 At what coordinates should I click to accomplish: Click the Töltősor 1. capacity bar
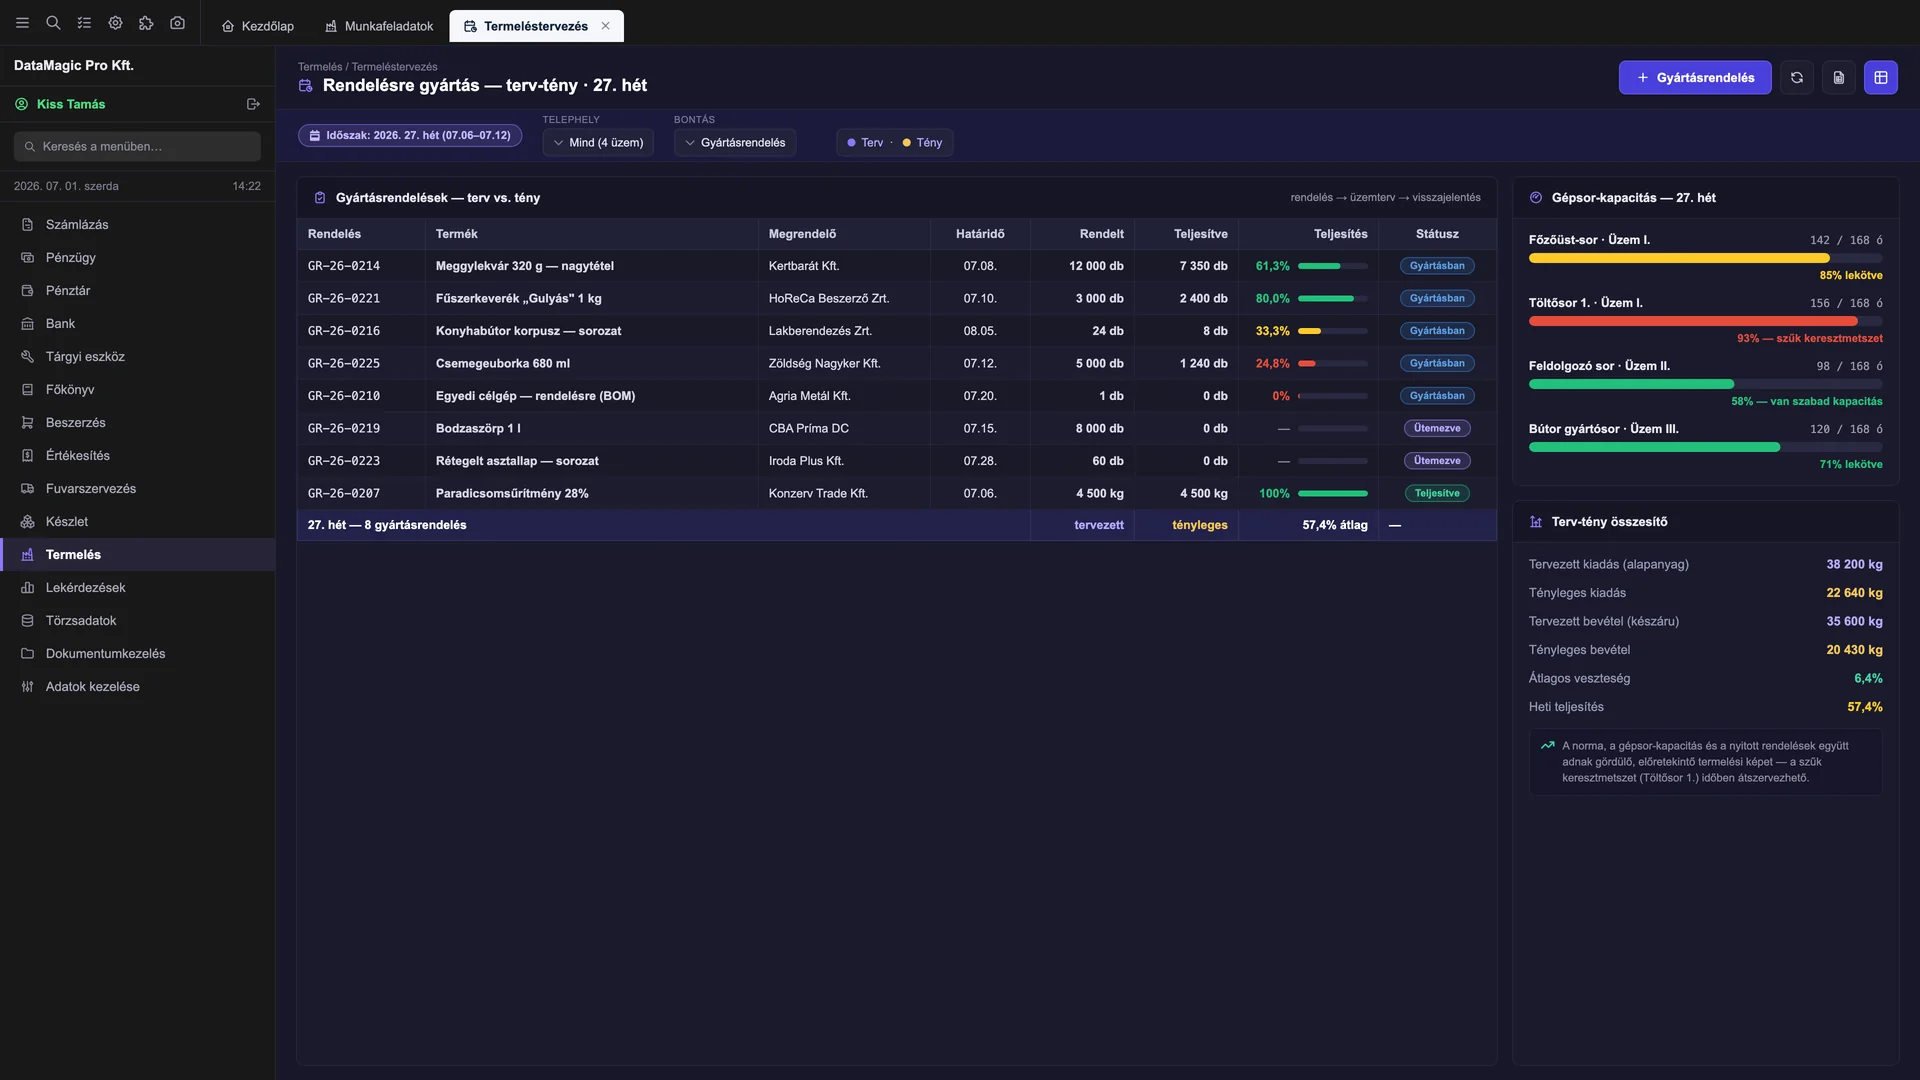click(1705, 321)
